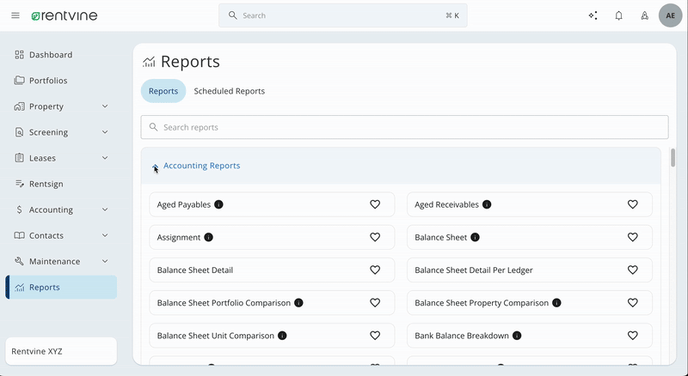Focus the Search reports field
This screenshot has height=376, width=688.
tap(405, 127)
